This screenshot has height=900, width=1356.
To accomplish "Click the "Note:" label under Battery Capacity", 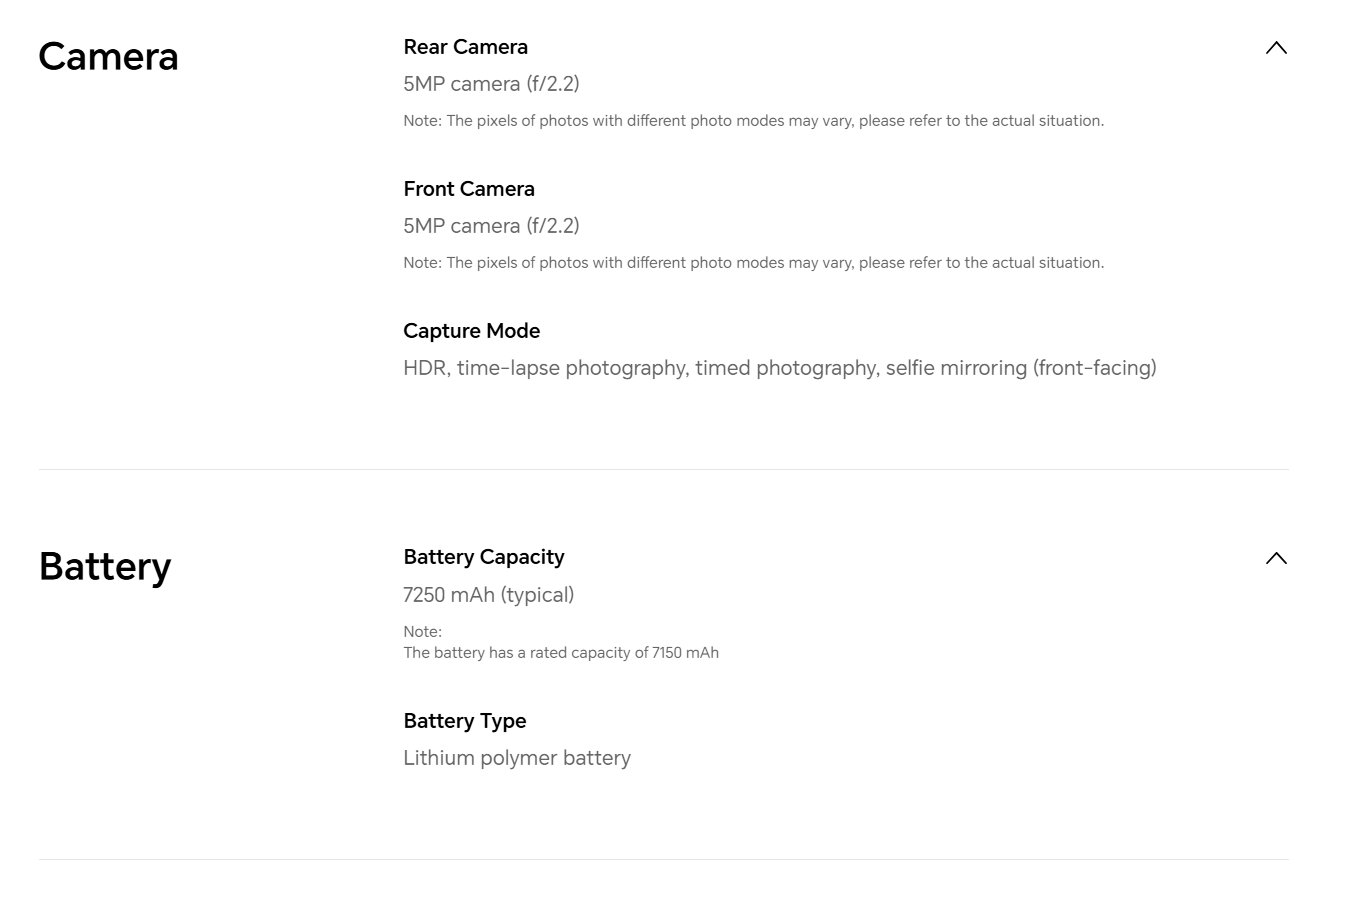I will pos(422,632).
